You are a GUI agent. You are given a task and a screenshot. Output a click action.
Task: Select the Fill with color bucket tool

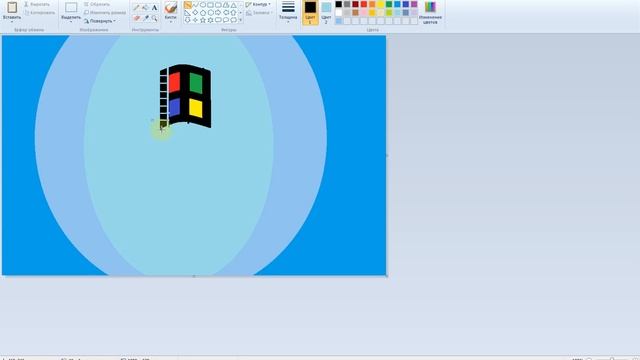tap(145, 7)
